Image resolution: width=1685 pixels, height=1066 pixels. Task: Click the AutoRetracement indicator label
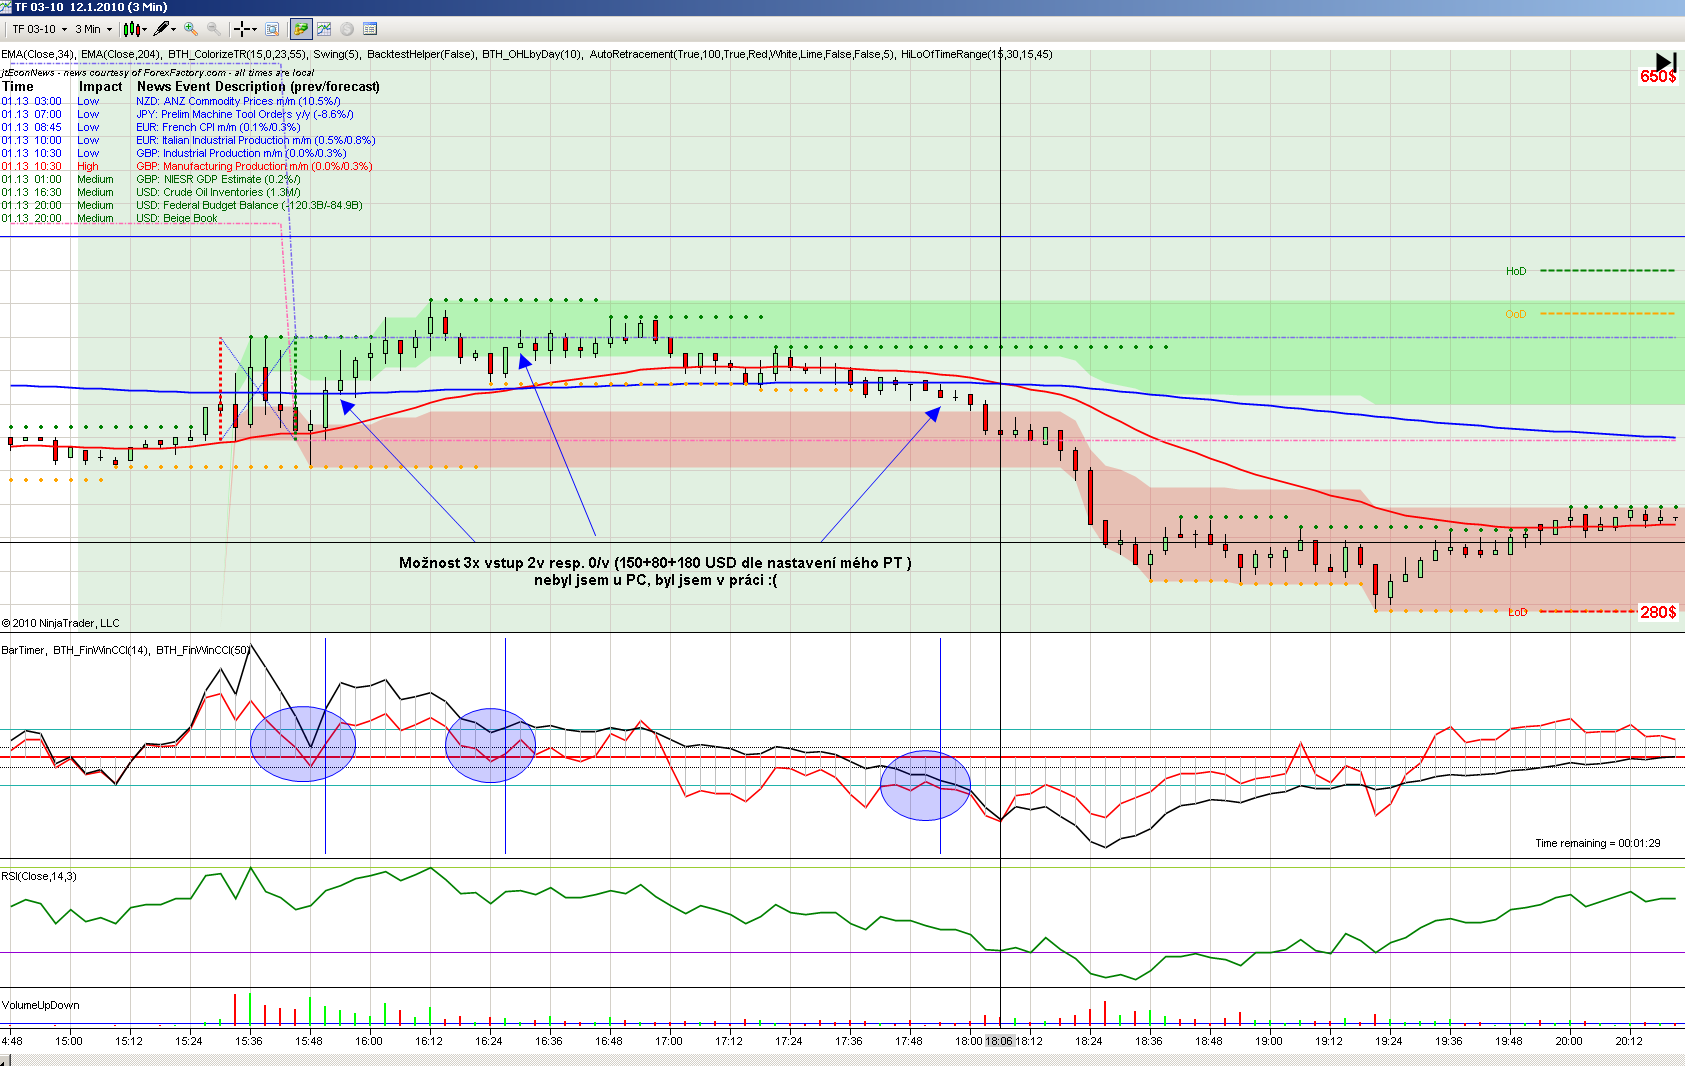point(742,54)
